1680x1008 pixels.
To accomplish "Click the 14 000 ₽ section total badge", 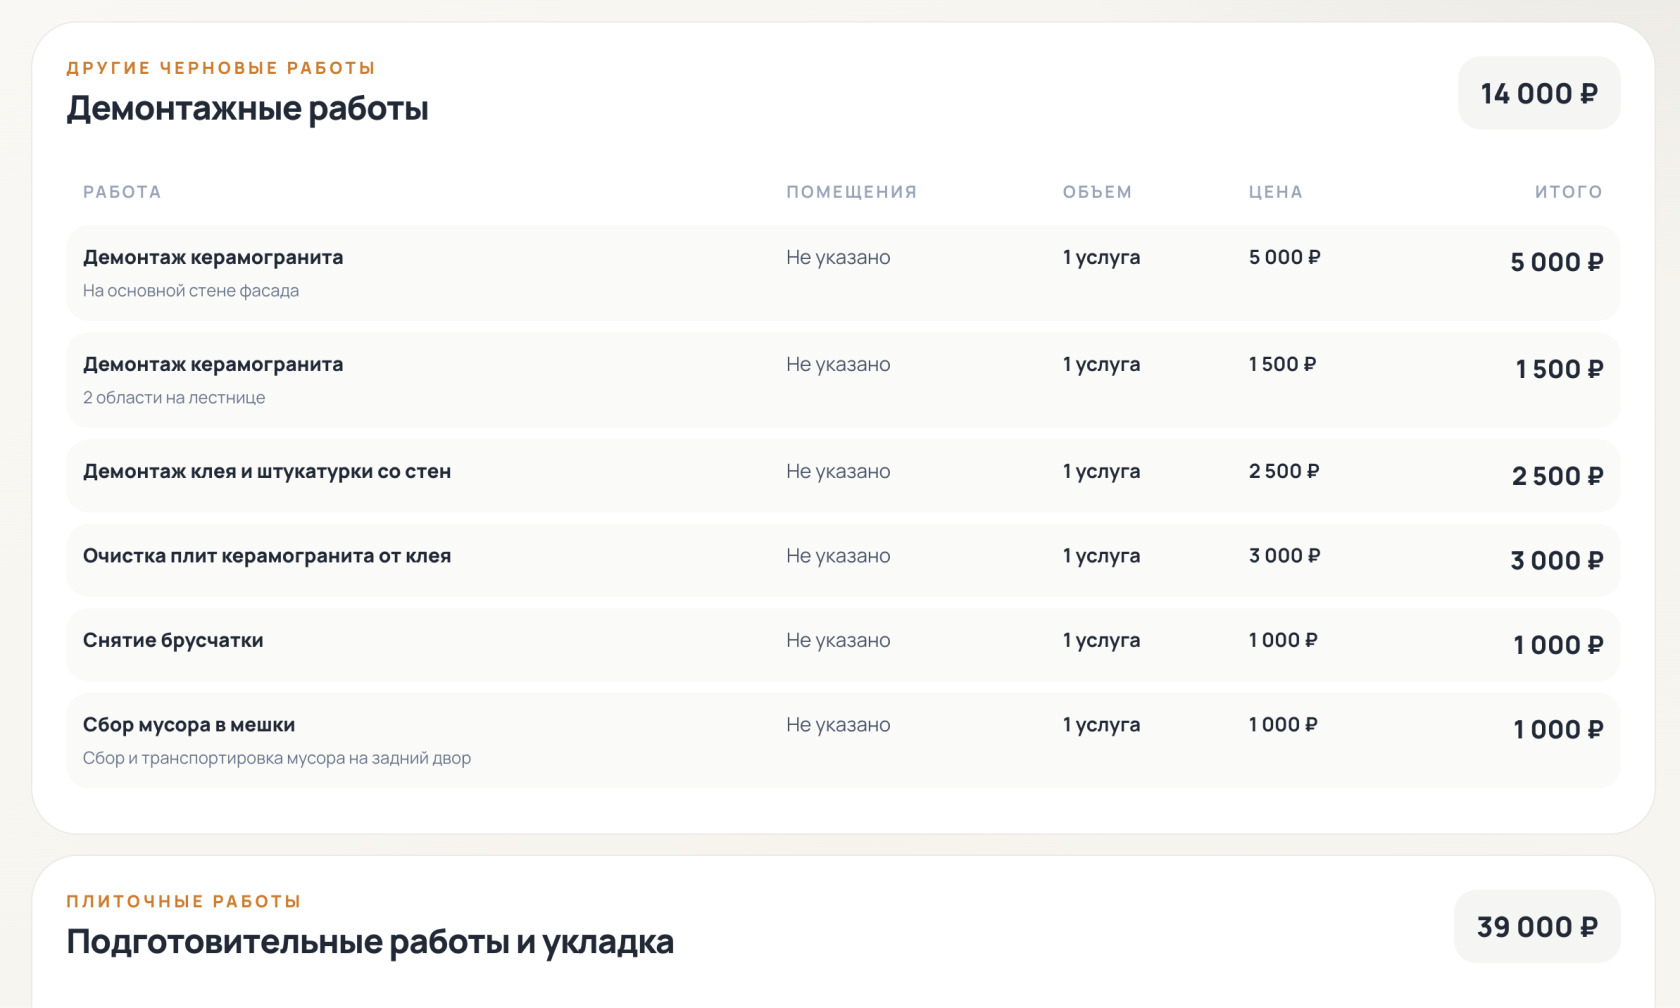I will pos(1539,93).
